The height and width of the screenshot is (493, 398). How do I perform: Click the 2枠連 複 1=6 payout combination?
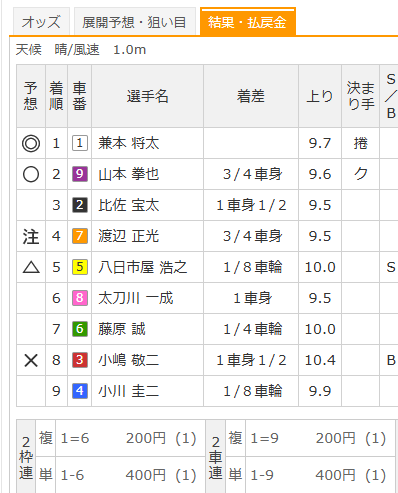(x=75, y=438)
